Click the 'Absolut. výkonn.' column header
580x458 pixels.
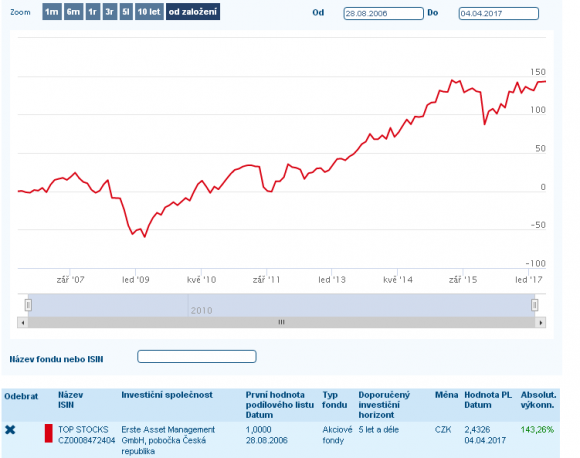[x=538, y=400]
